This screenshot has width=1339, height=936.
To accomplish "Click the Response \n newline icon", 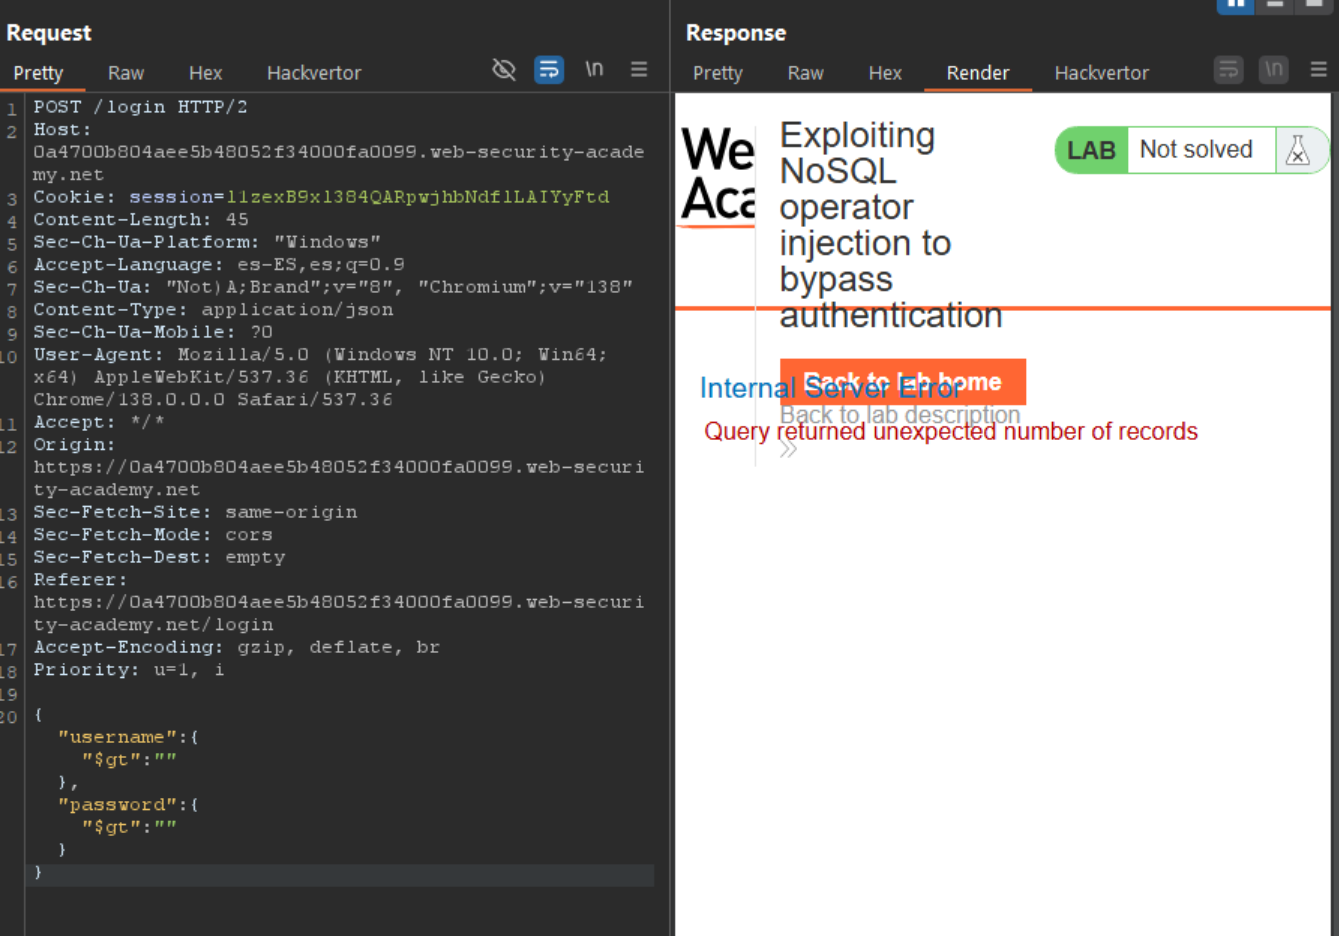I will pyautogui.click(x=1273, y=70).
